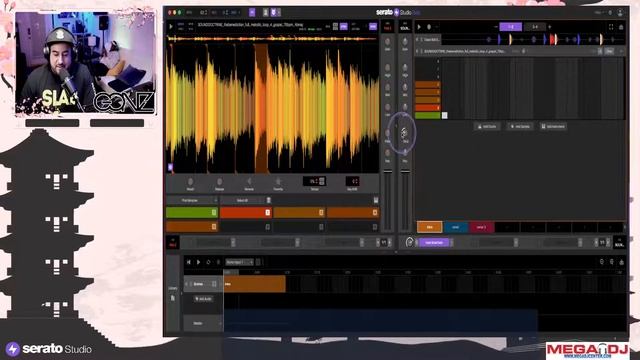Click the Low EQ knob on the first channel

click(x=387, y=107)
